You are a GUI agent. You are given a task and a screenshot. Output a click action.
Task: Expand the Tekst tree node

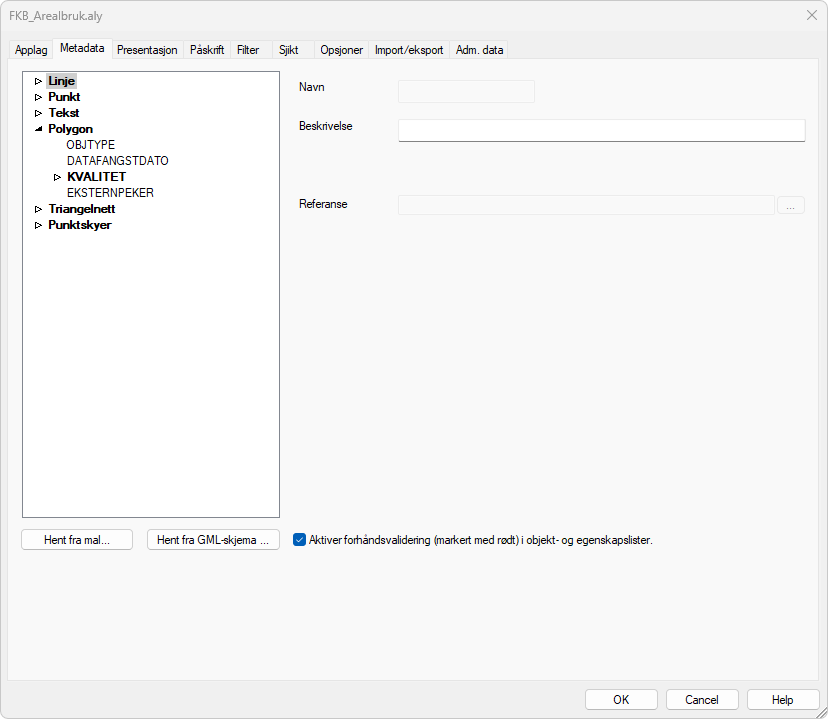(x=39, y=112)
